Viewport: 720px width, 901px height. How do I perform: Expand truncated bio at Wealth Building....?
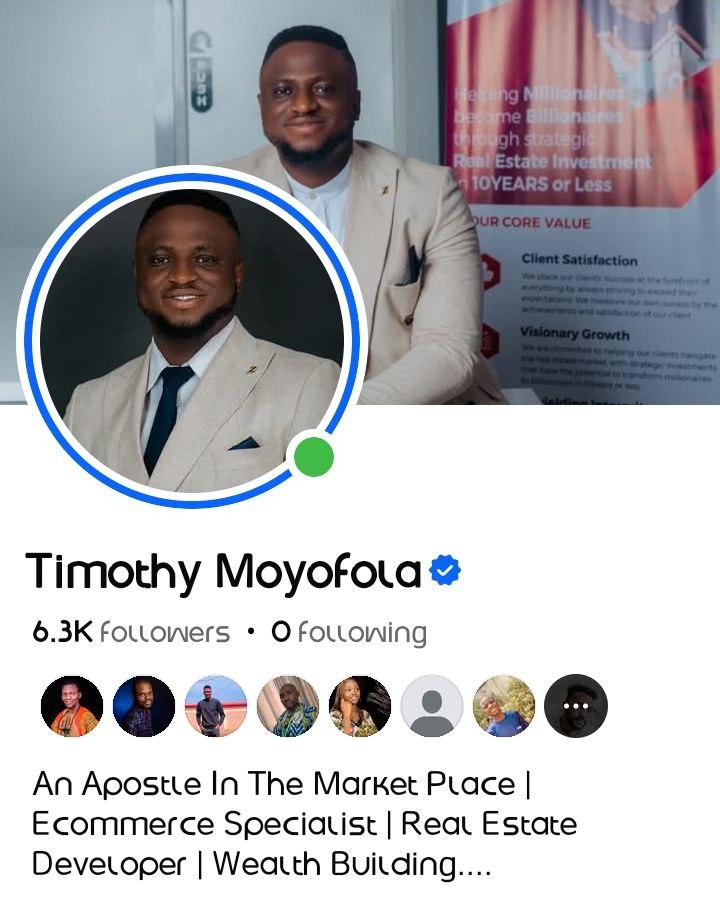pos(352,864)
